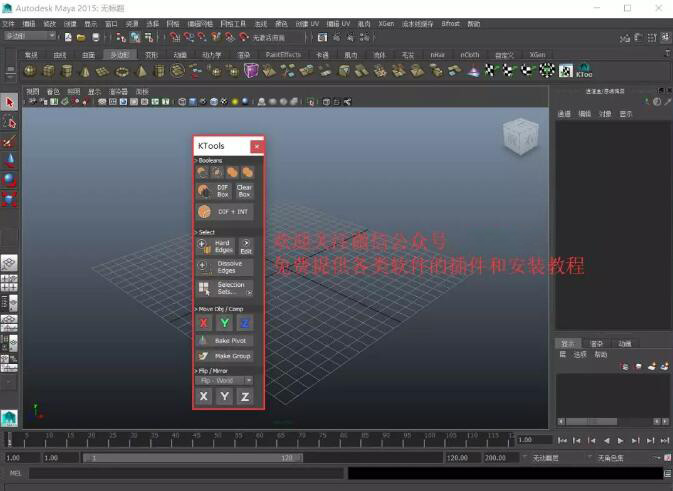Create a new scene from status line
The image size is (673, 491).
pos(68,38)
